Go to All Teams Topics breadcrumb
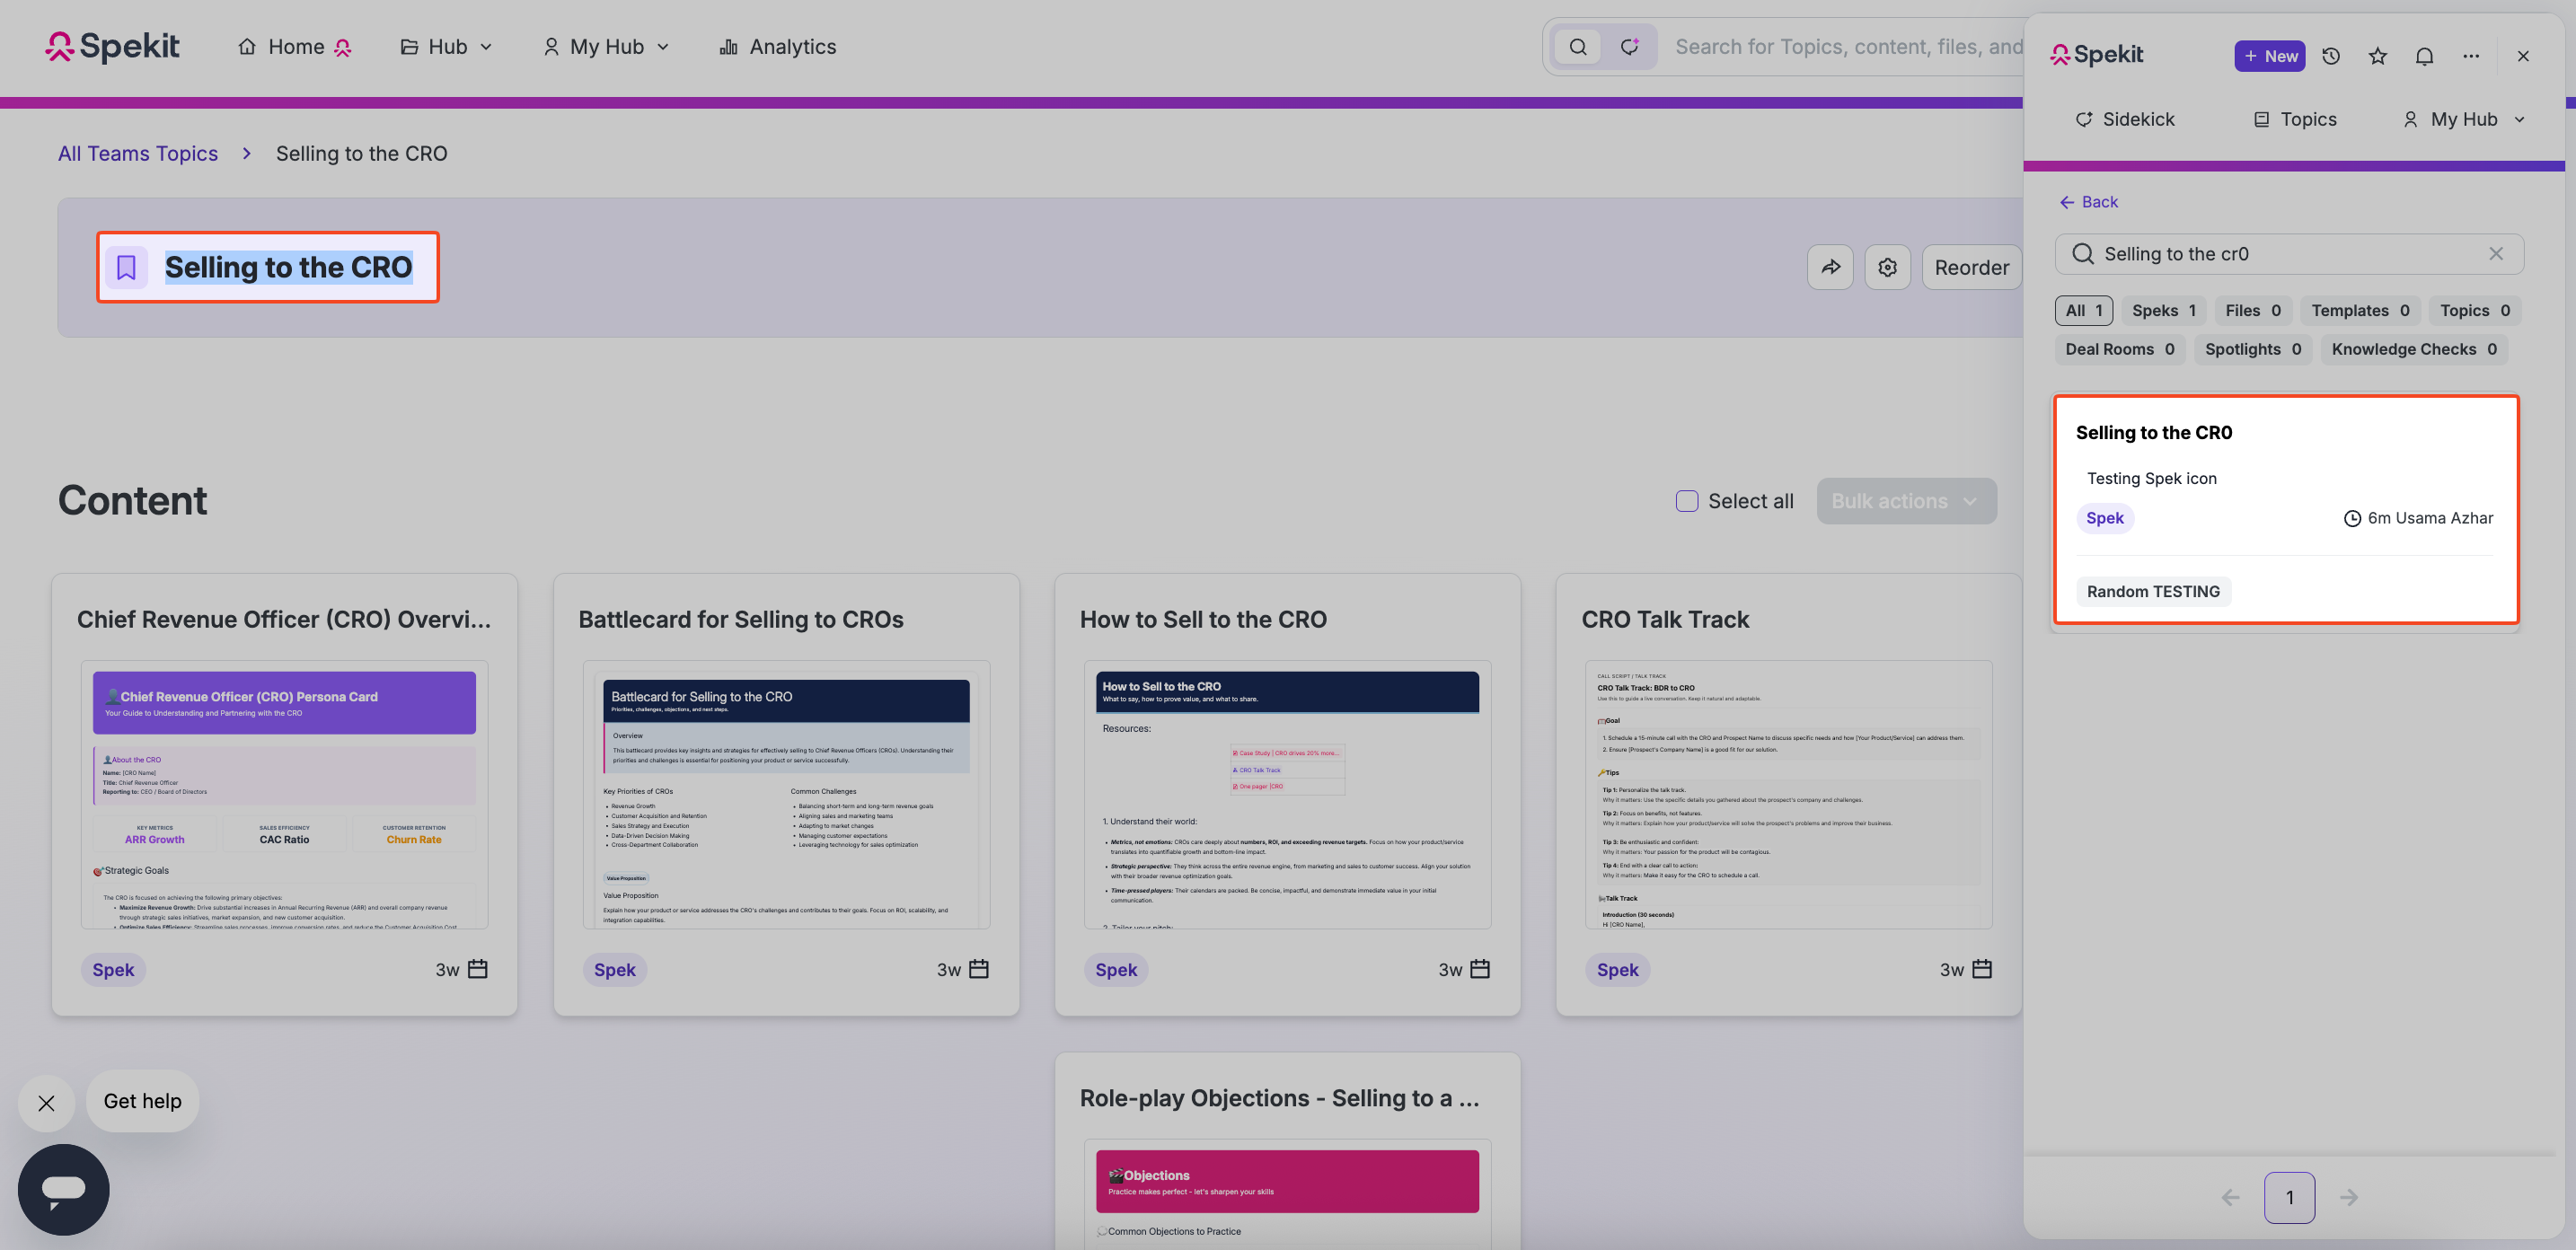2576x1250 pixels. (x=138, y=153)
